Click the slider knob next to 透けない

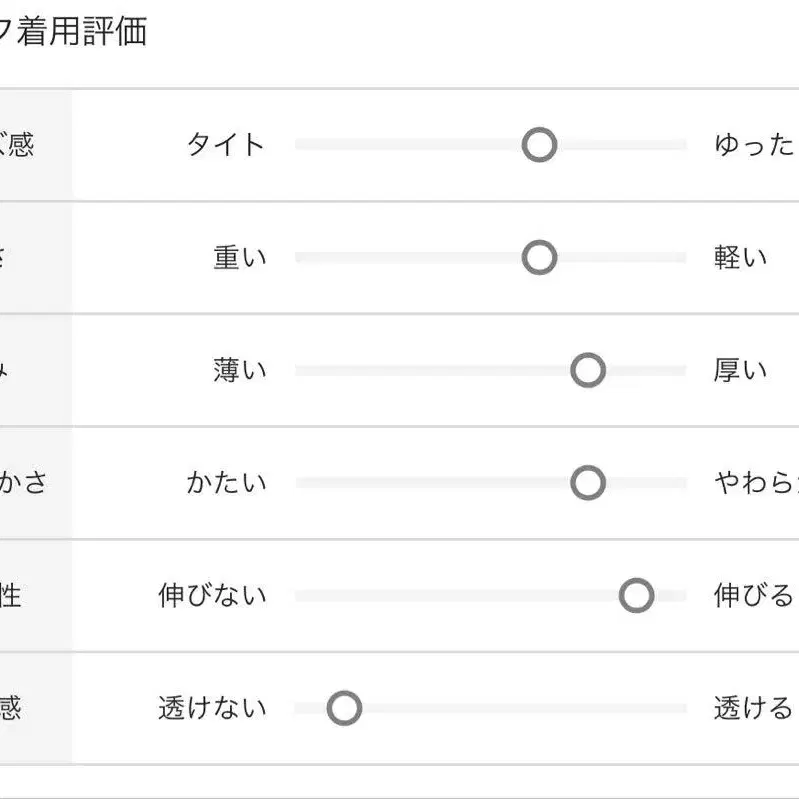pyautogui.click(x=344, y=709)
